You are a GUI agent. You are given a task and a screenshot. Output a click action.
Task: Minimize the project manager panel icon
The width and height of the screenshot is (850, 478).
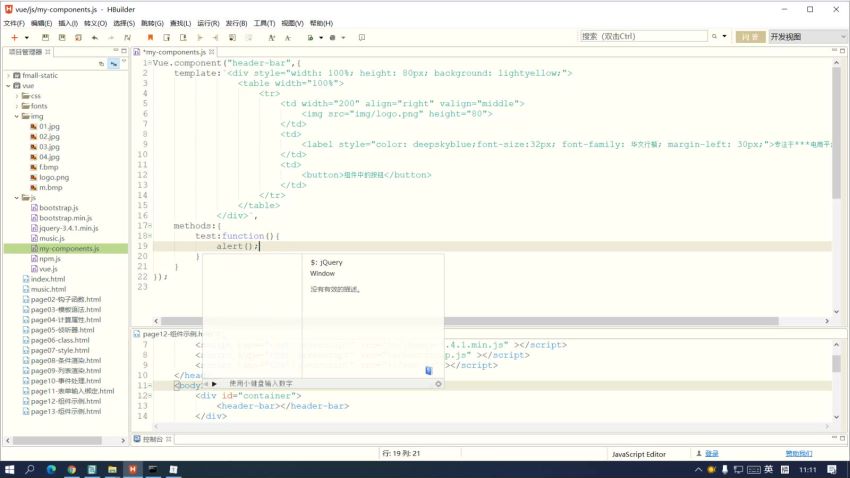(115, 50)
